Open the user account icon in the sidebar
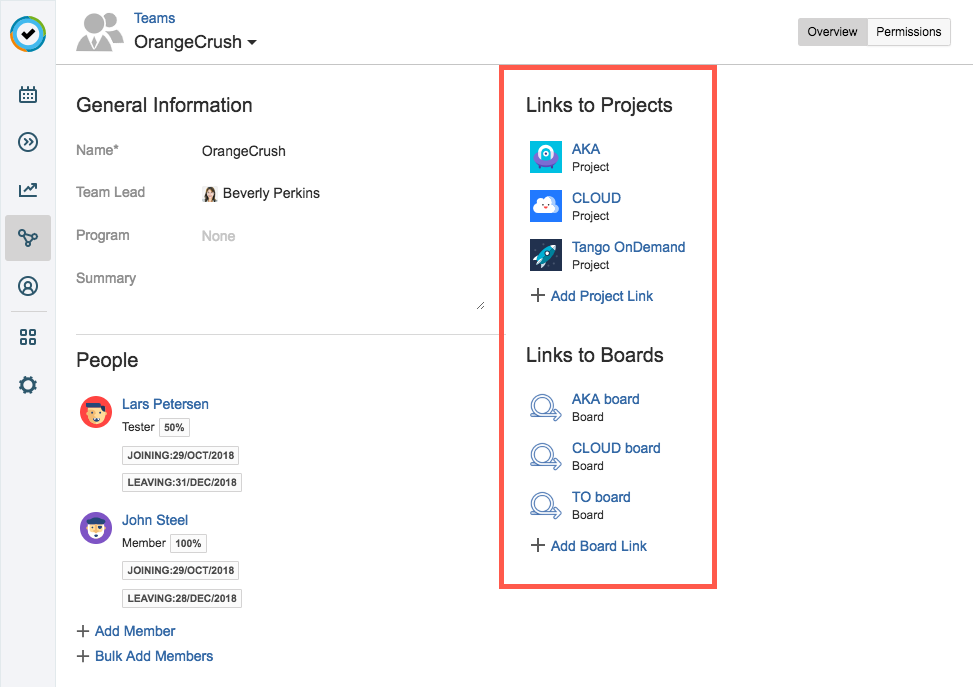 click(x=28, y=287)
